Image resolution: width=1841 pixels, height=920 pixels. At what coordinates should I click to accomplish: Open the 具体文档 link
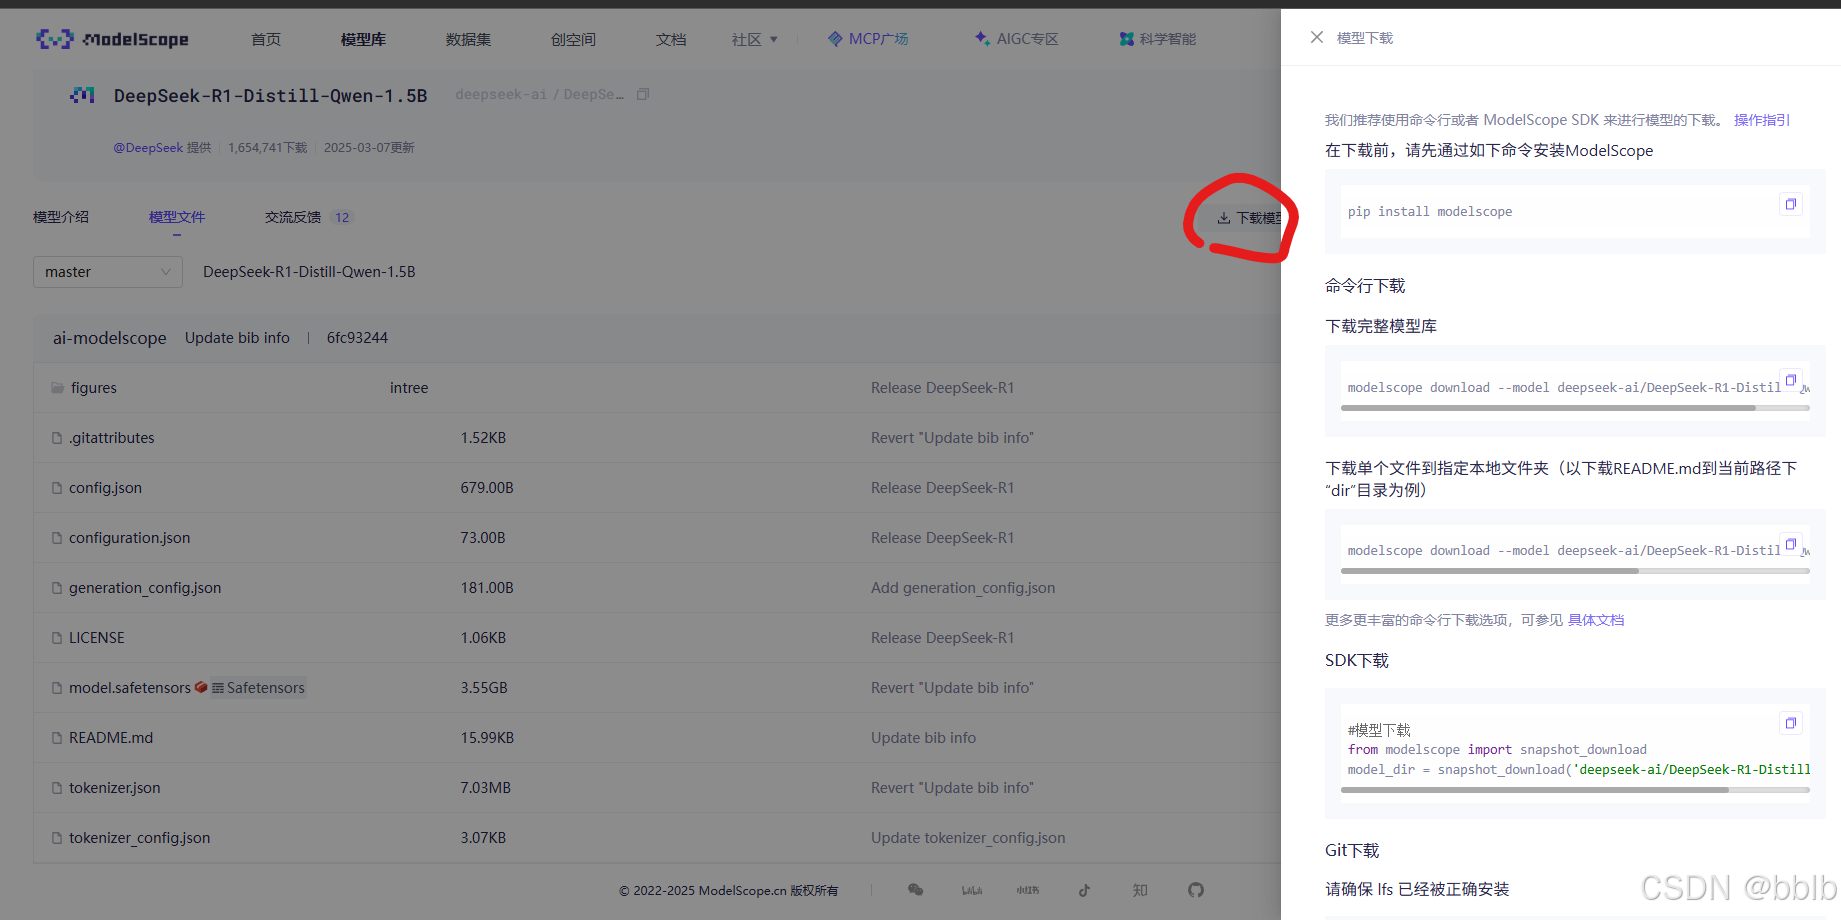[1596, 620]
